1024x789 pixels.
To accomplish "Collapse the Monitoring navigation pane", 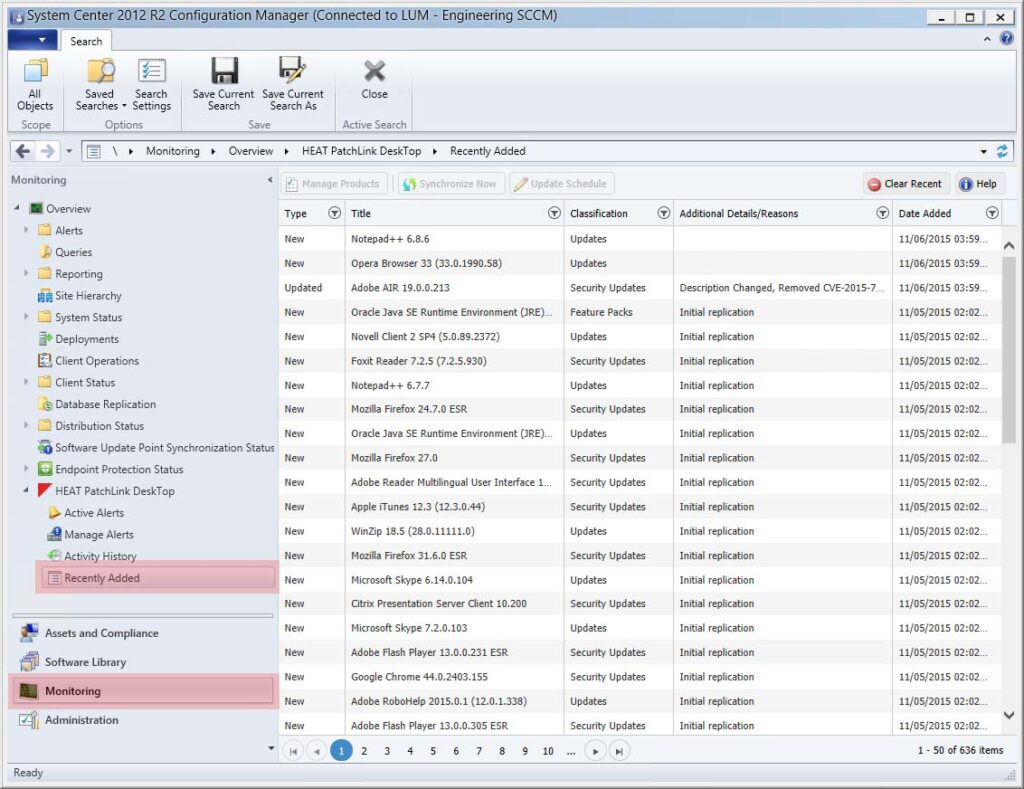I will point(269,181).
